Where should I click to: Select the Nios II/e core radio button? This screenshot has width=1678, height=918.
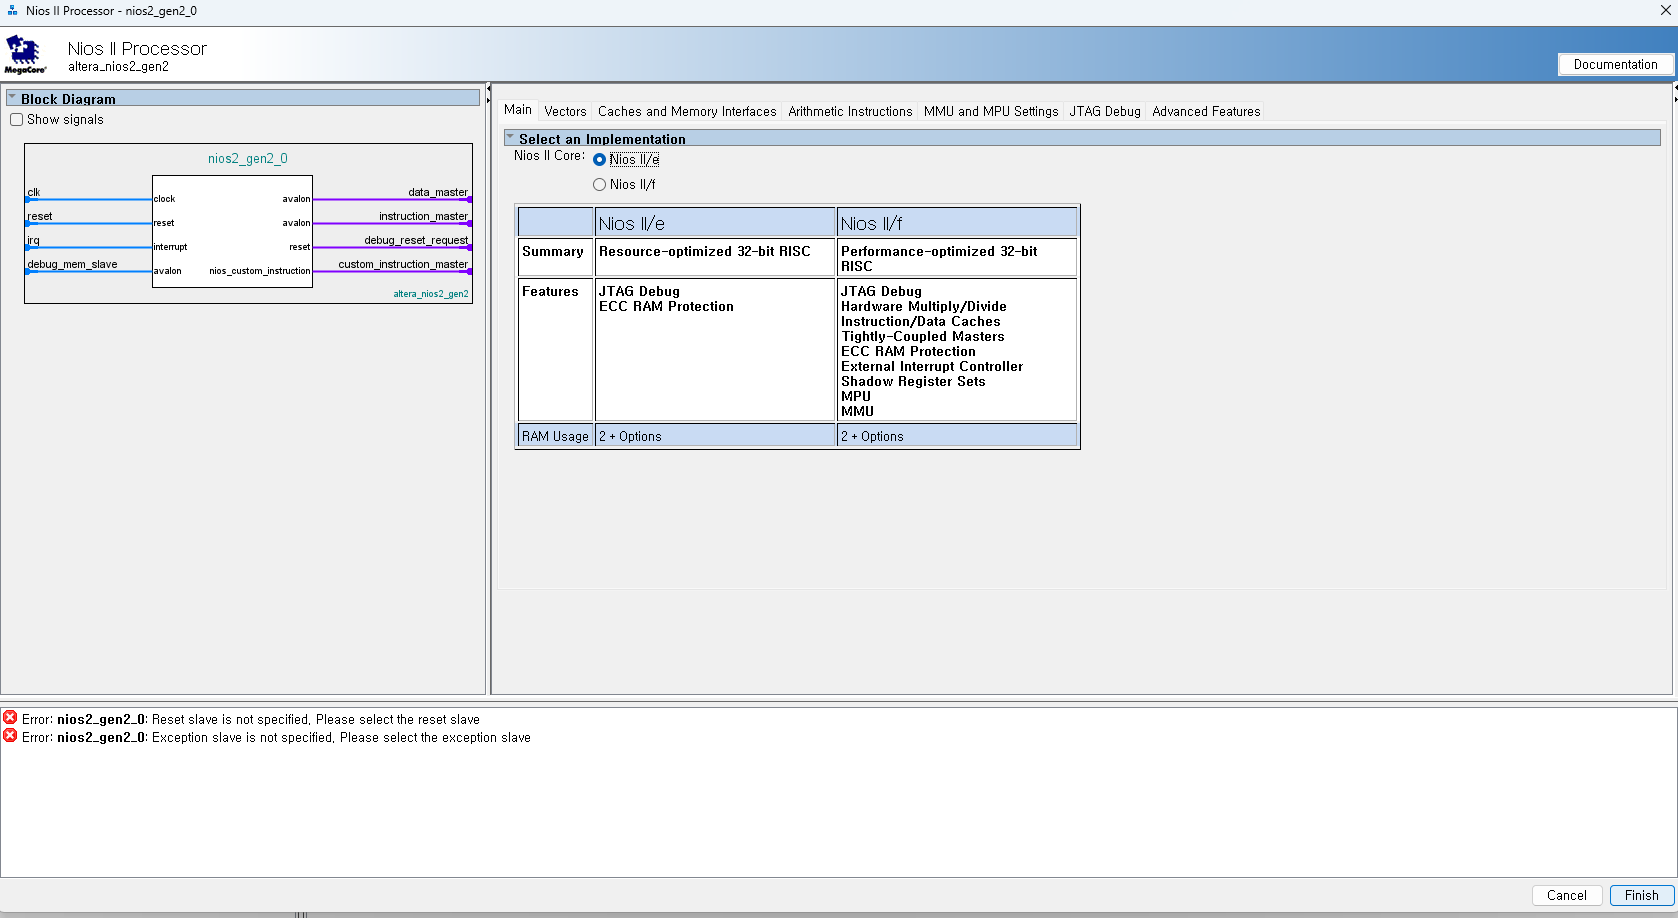click(x=599, y=159)
